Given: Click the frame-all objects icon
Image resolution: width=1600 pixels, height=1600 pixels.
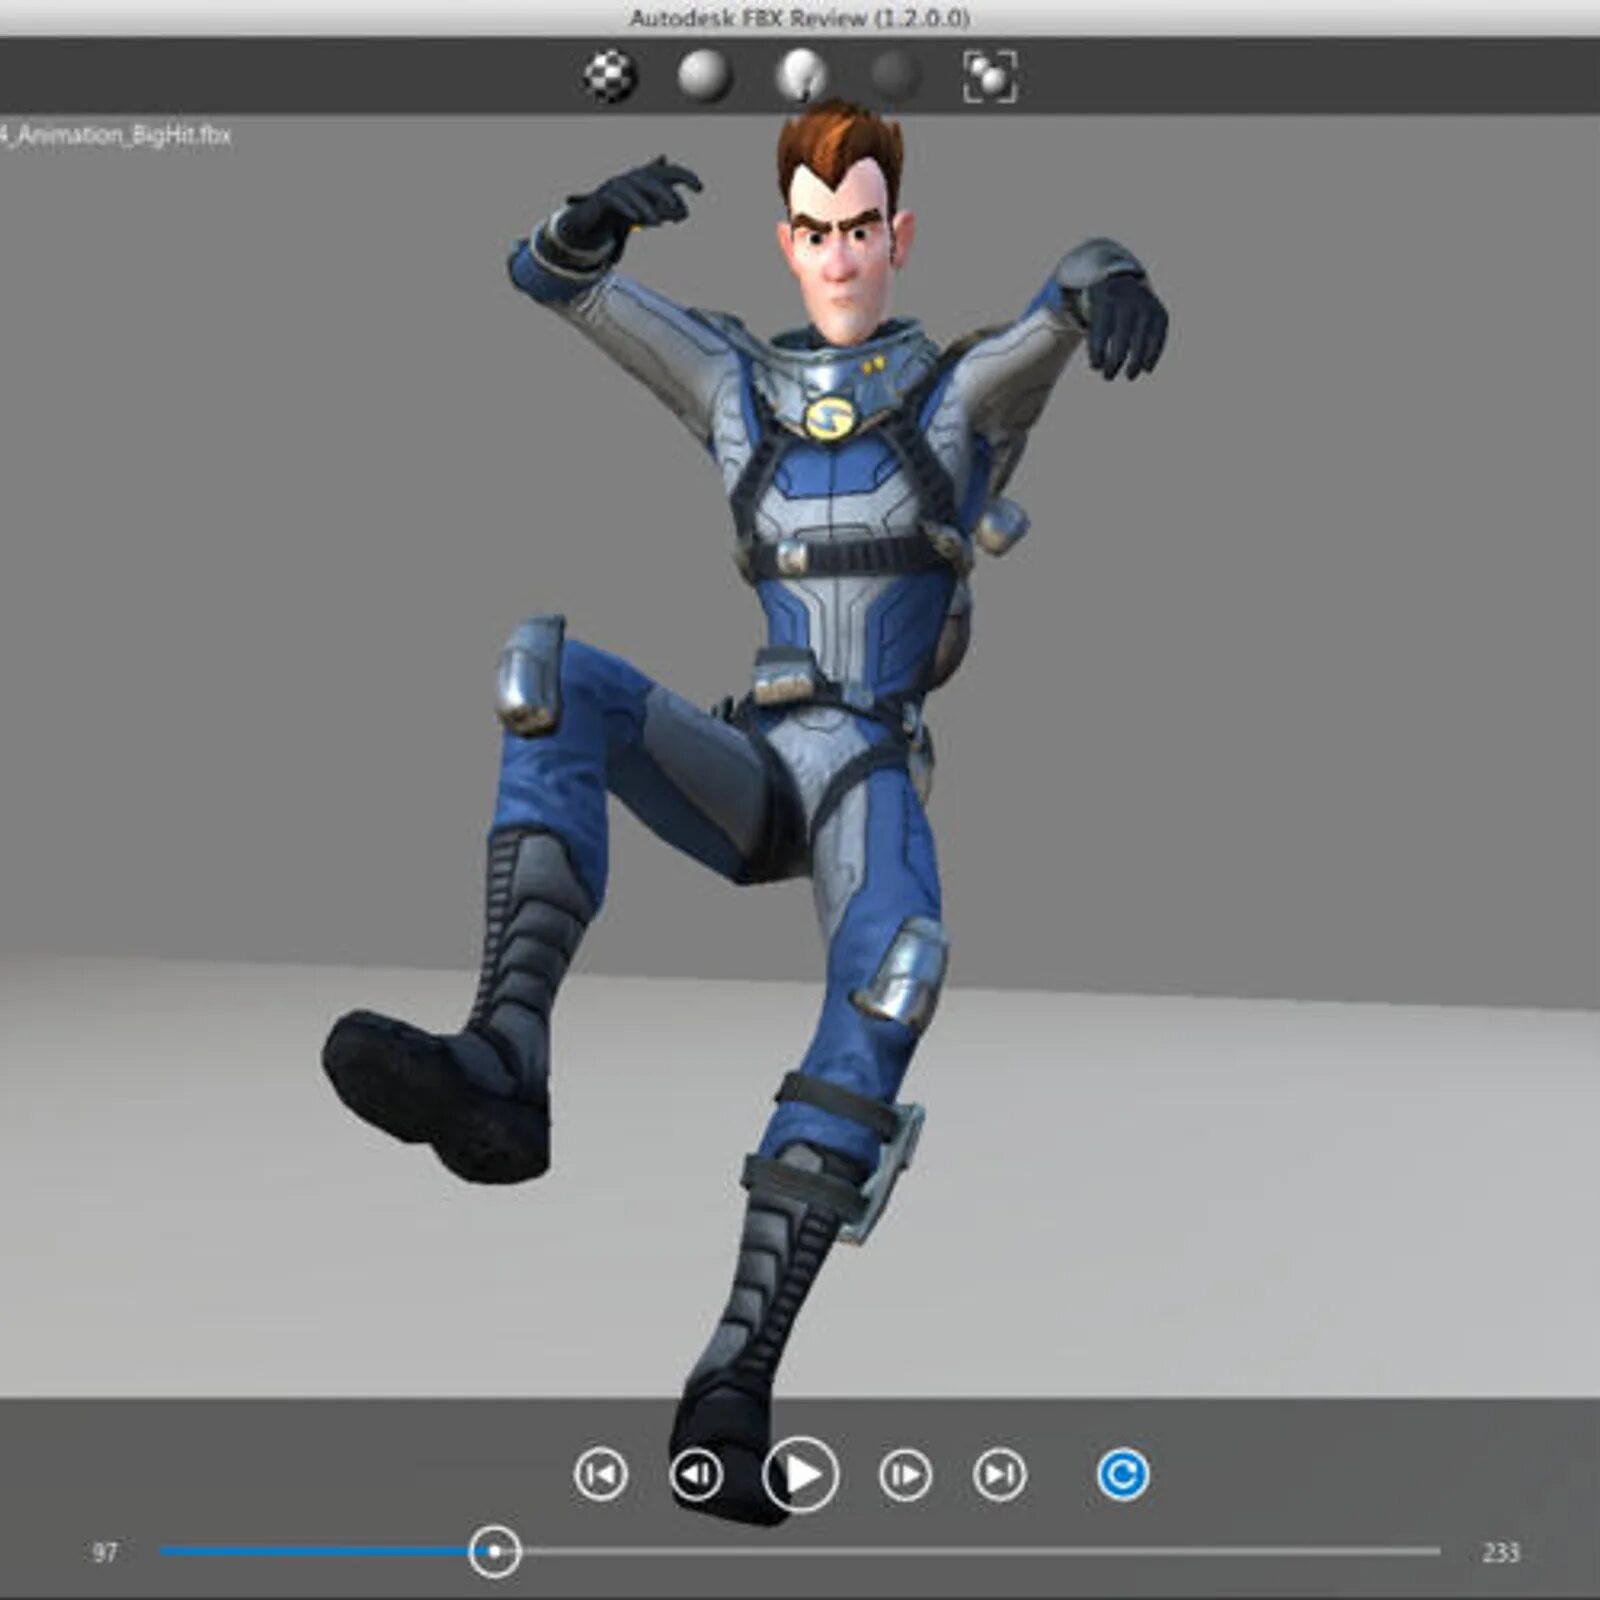Looking at the screenshot, I should pos(990,77).
